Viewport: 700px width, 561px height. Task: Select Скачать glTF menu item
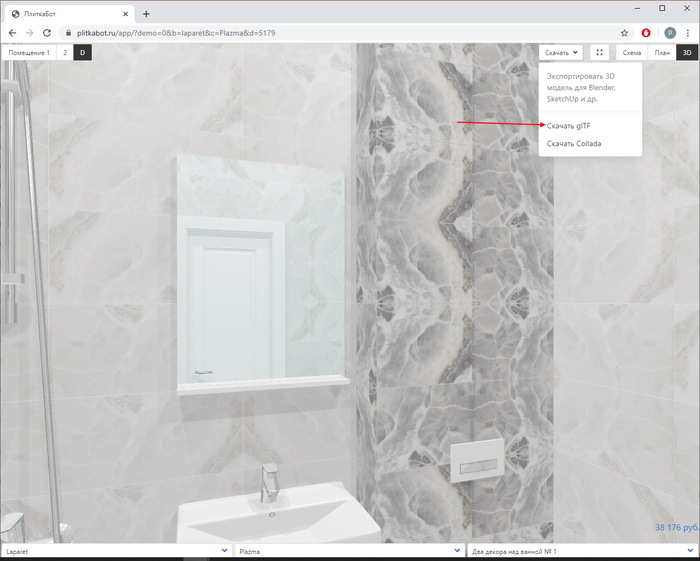(x=568, y=125)
